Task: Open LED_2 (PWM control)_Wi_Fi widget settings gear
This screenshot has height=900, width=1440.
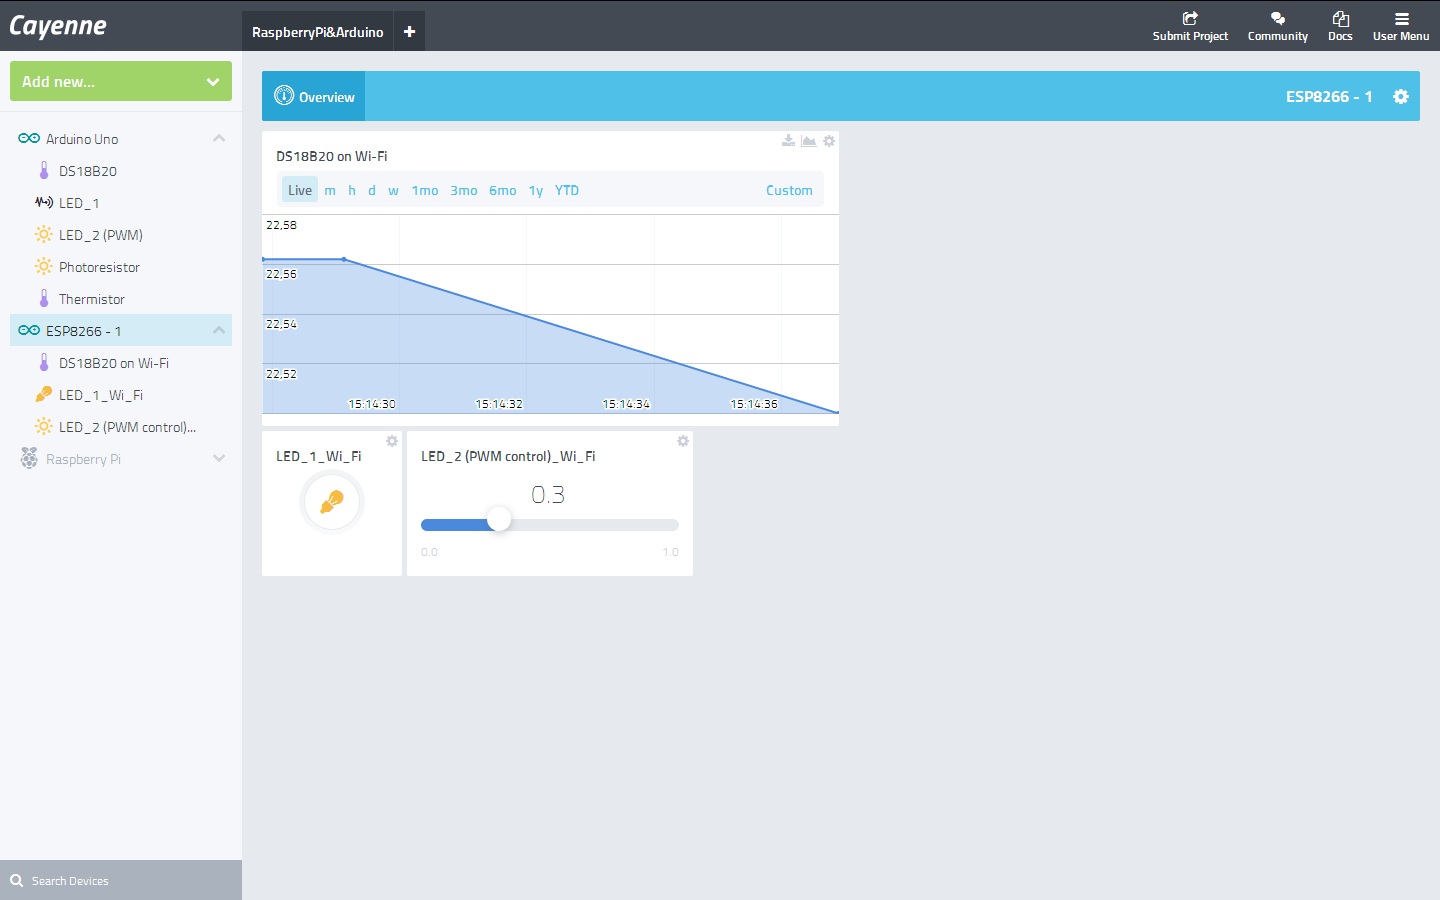Action: click(683, 441)
